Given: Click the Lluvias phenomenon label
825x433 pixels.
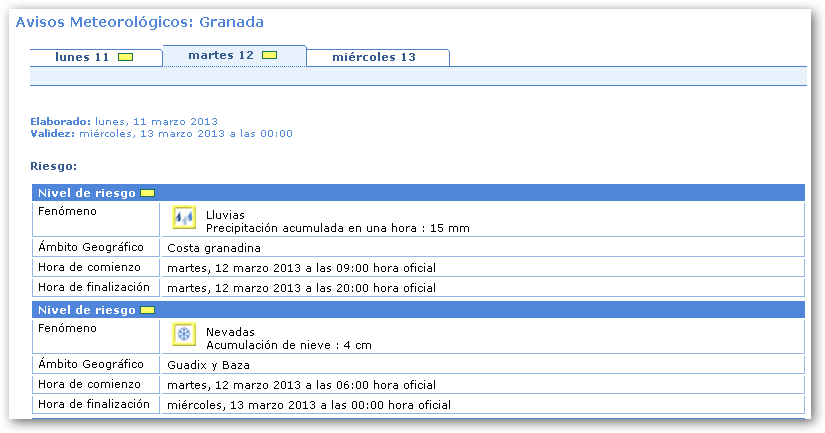Looking at the screenshot, I should tap(225, 214).
